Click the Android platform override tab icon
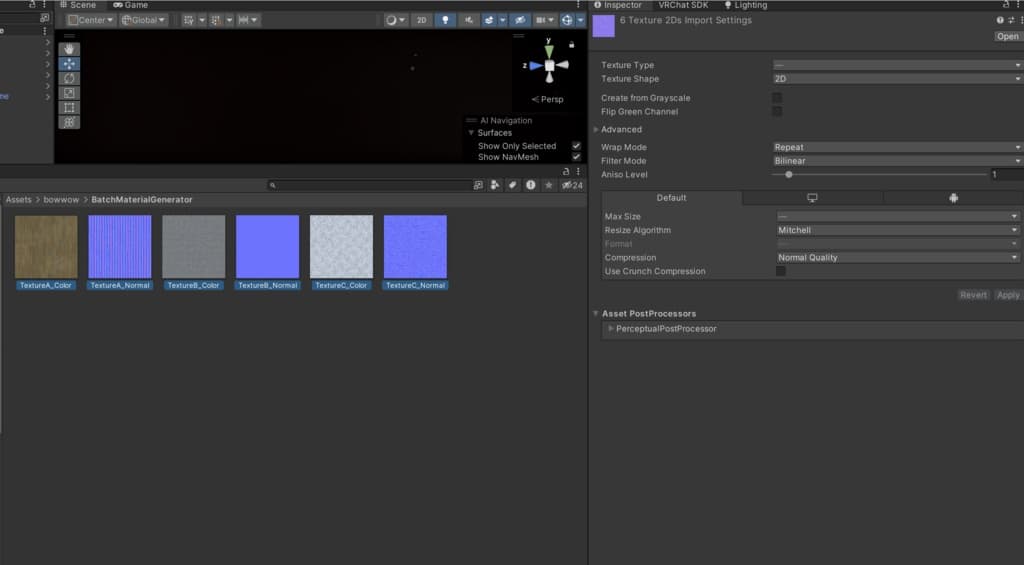Screen dimensions: 1024x565 (x=953, y=198)
